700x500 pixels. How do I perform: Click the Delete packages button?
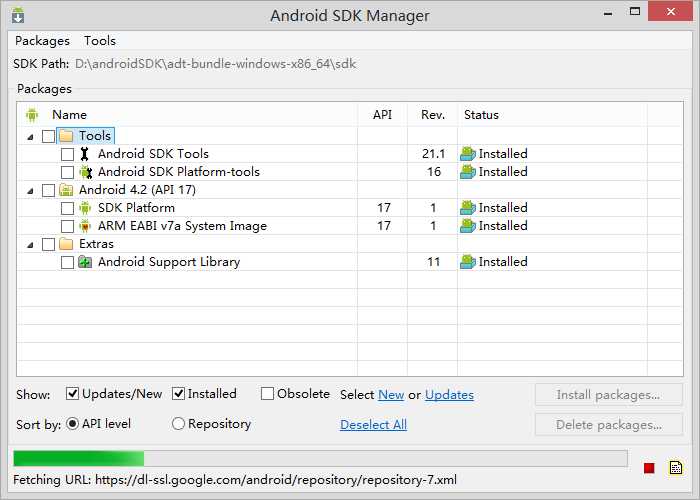pos(609,425)
